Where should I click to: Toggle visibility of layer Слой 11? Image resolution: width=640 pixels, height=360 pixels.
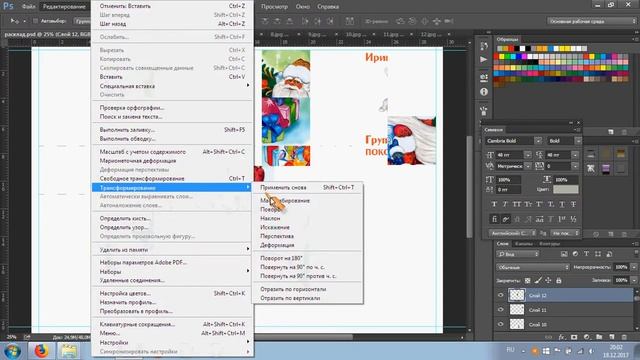coord(500,310)
